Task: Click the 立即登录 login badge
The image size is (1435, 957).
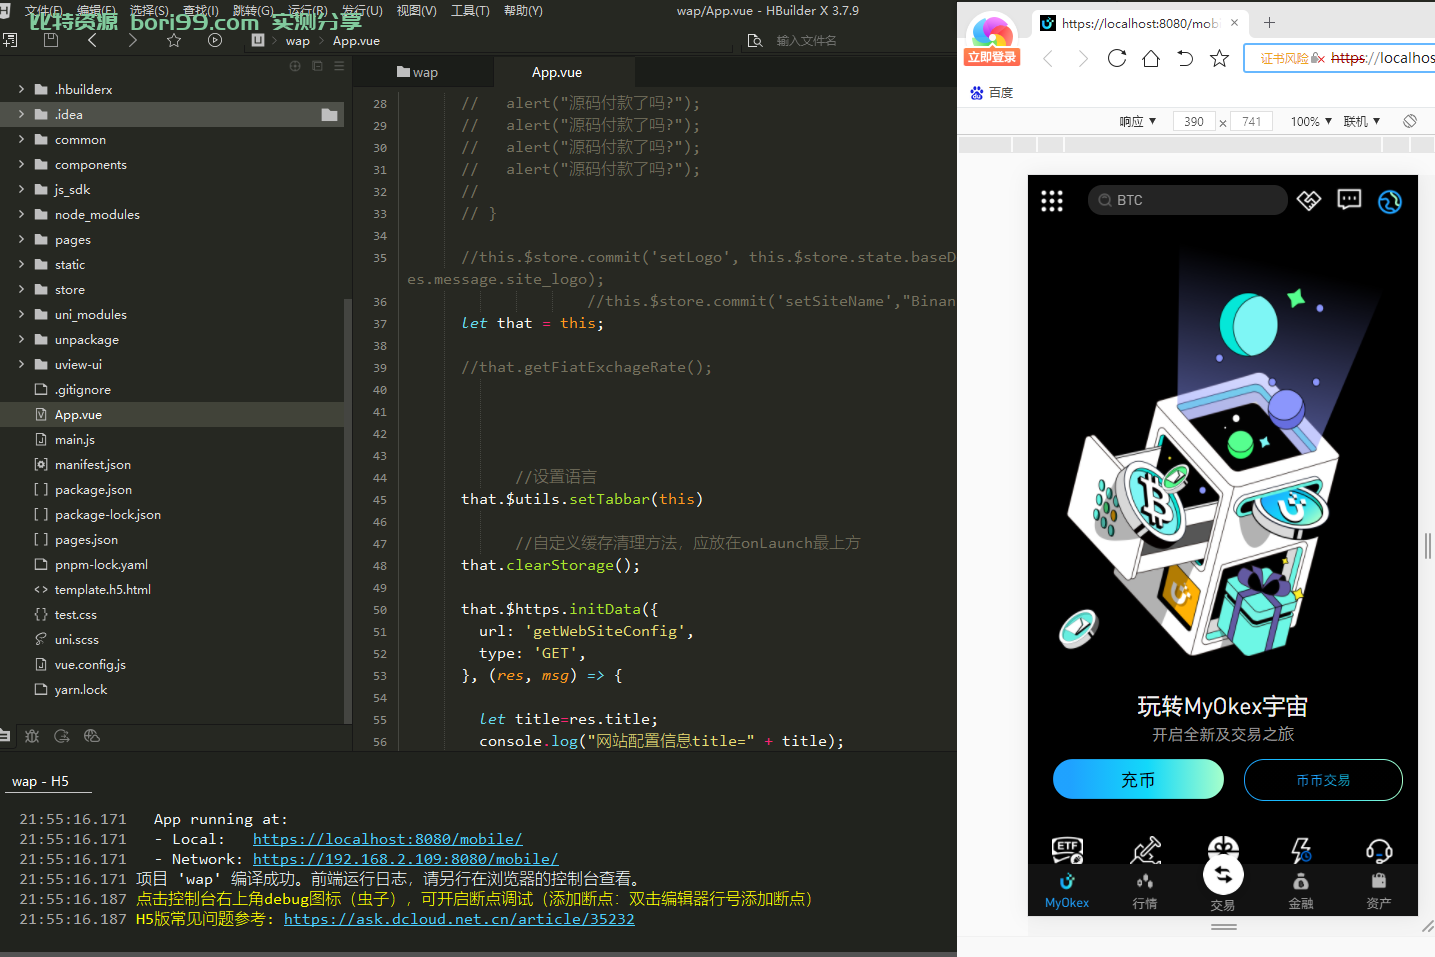Action: pyautogui.click(x=992, y=57)
